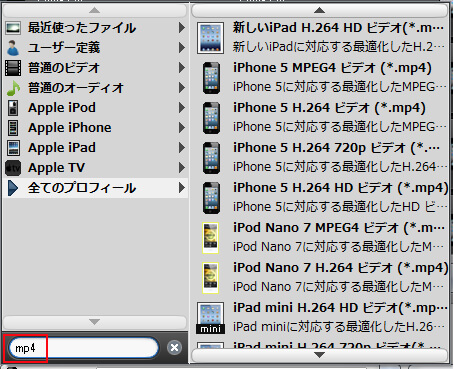Expand the Apple iPod submenu arrow
The height and width of the screenshot is (369, 454).
[x=181, y=108]
